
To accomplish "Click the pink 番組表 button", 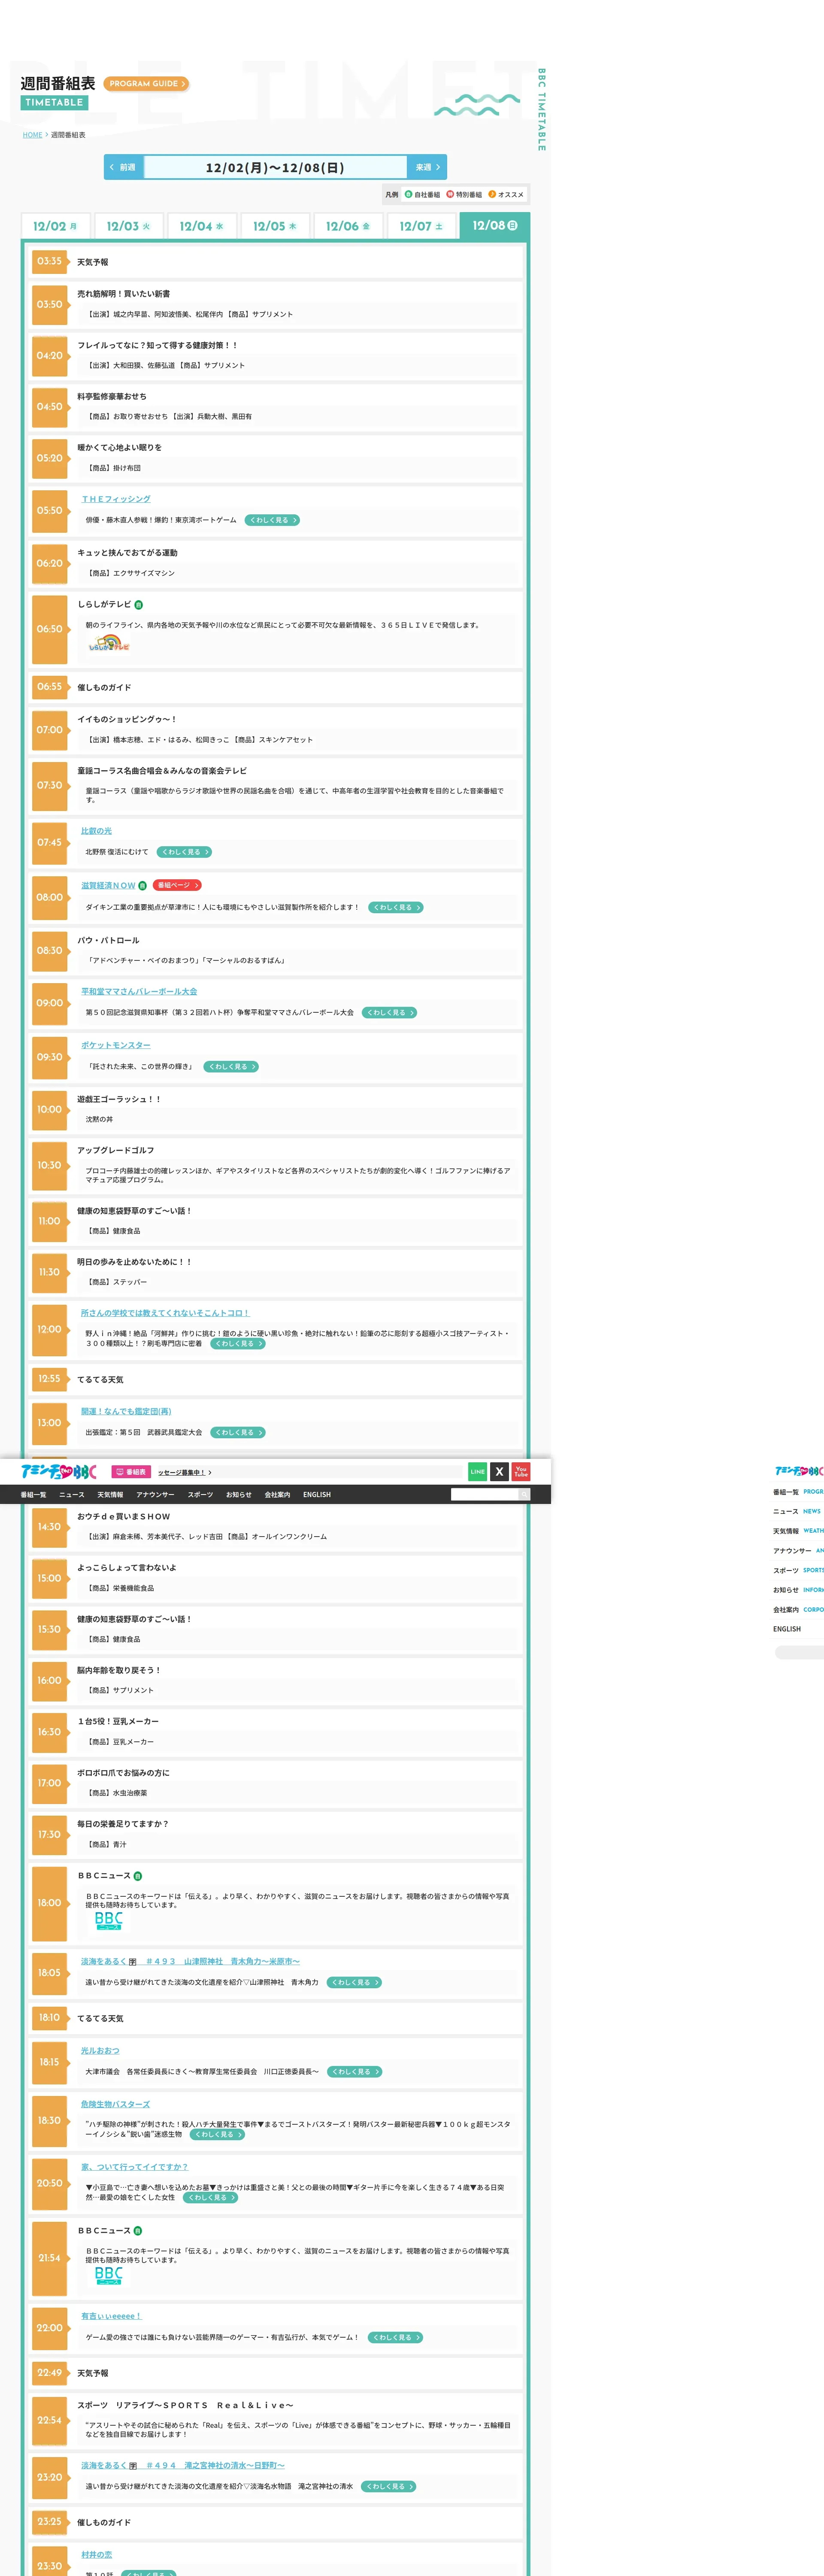I will pyautogui.click(x=131, y=1472).
